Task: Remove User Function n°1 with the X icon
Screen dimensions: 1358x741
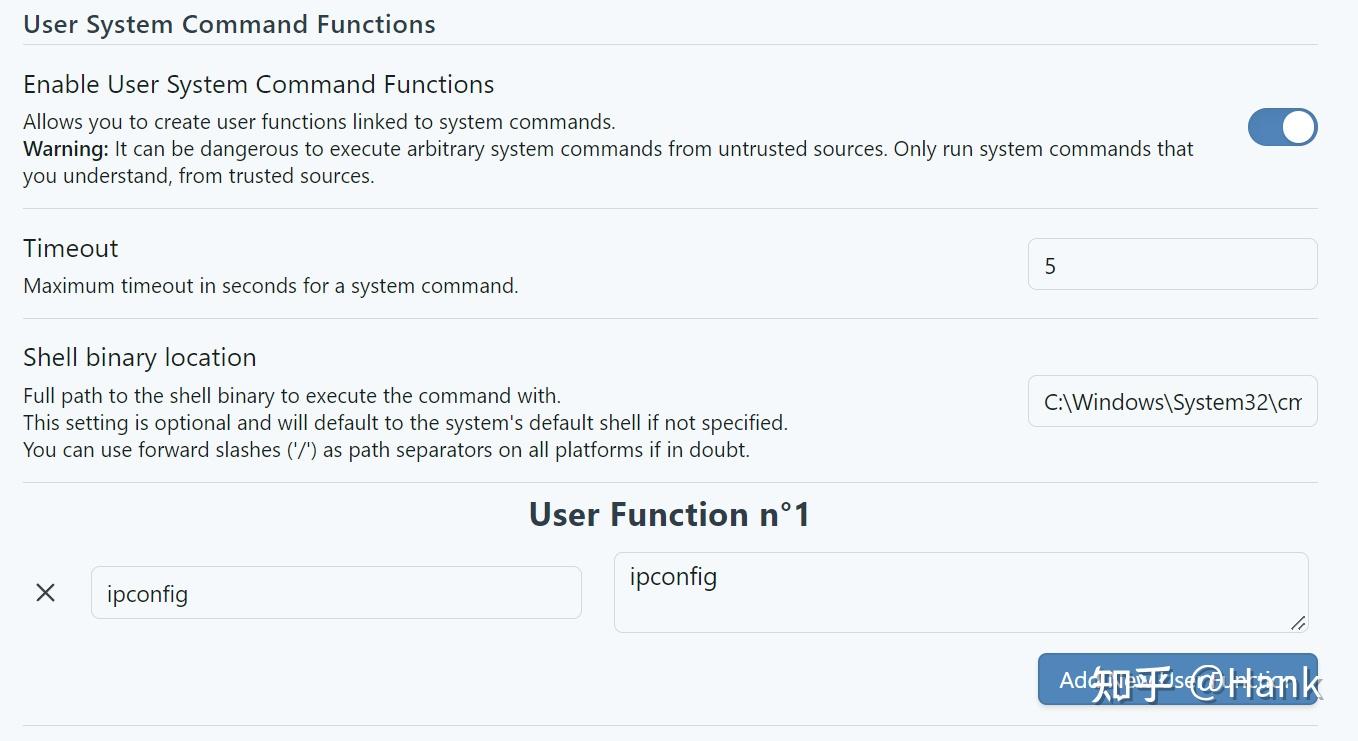Action: point(45,593)
